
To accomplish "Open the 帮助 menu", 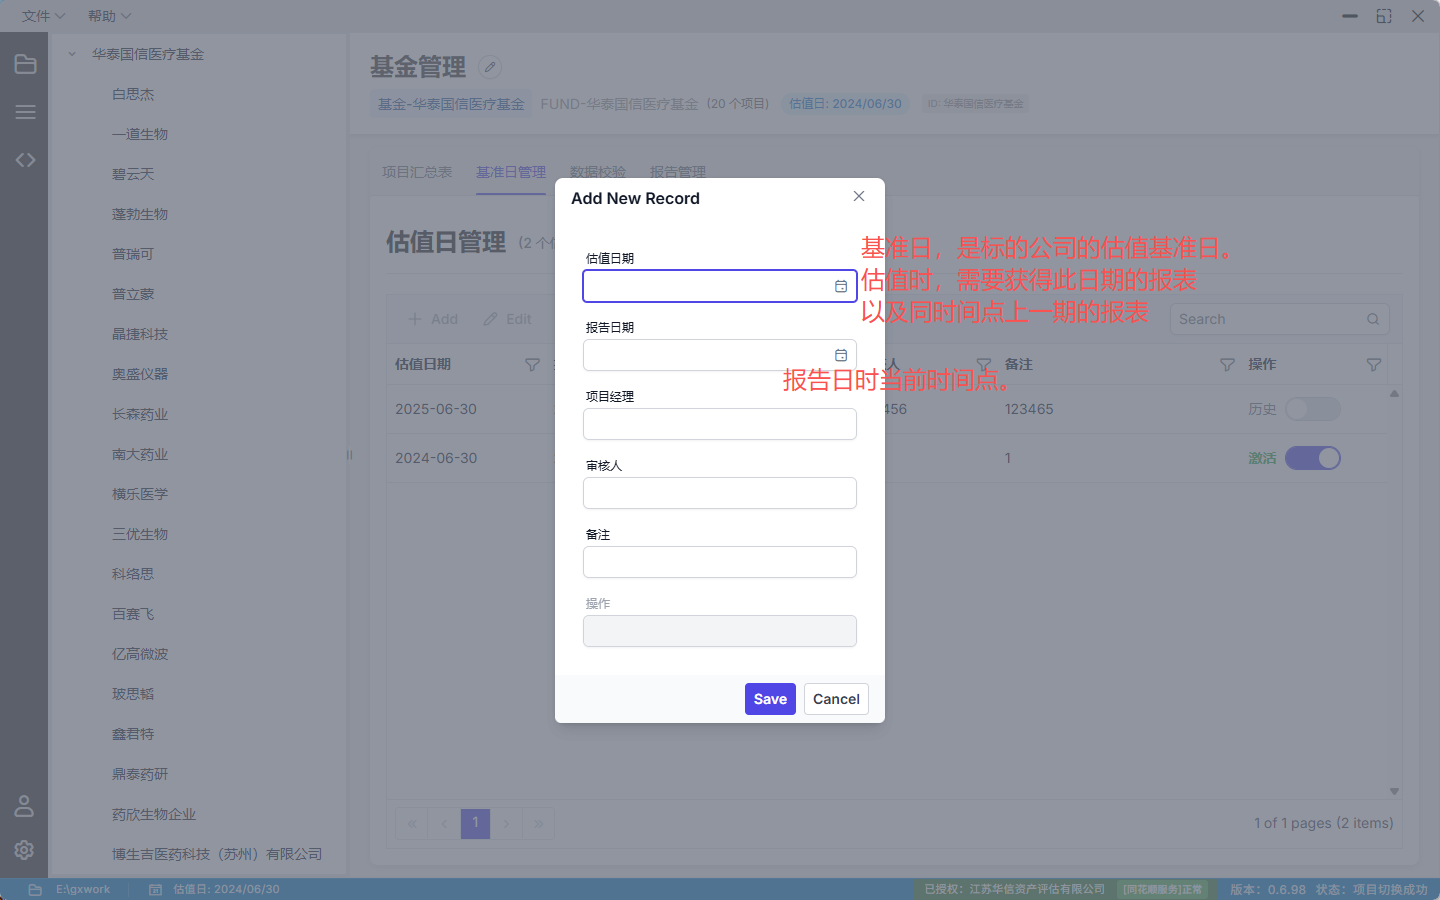I will pos(109,16).
